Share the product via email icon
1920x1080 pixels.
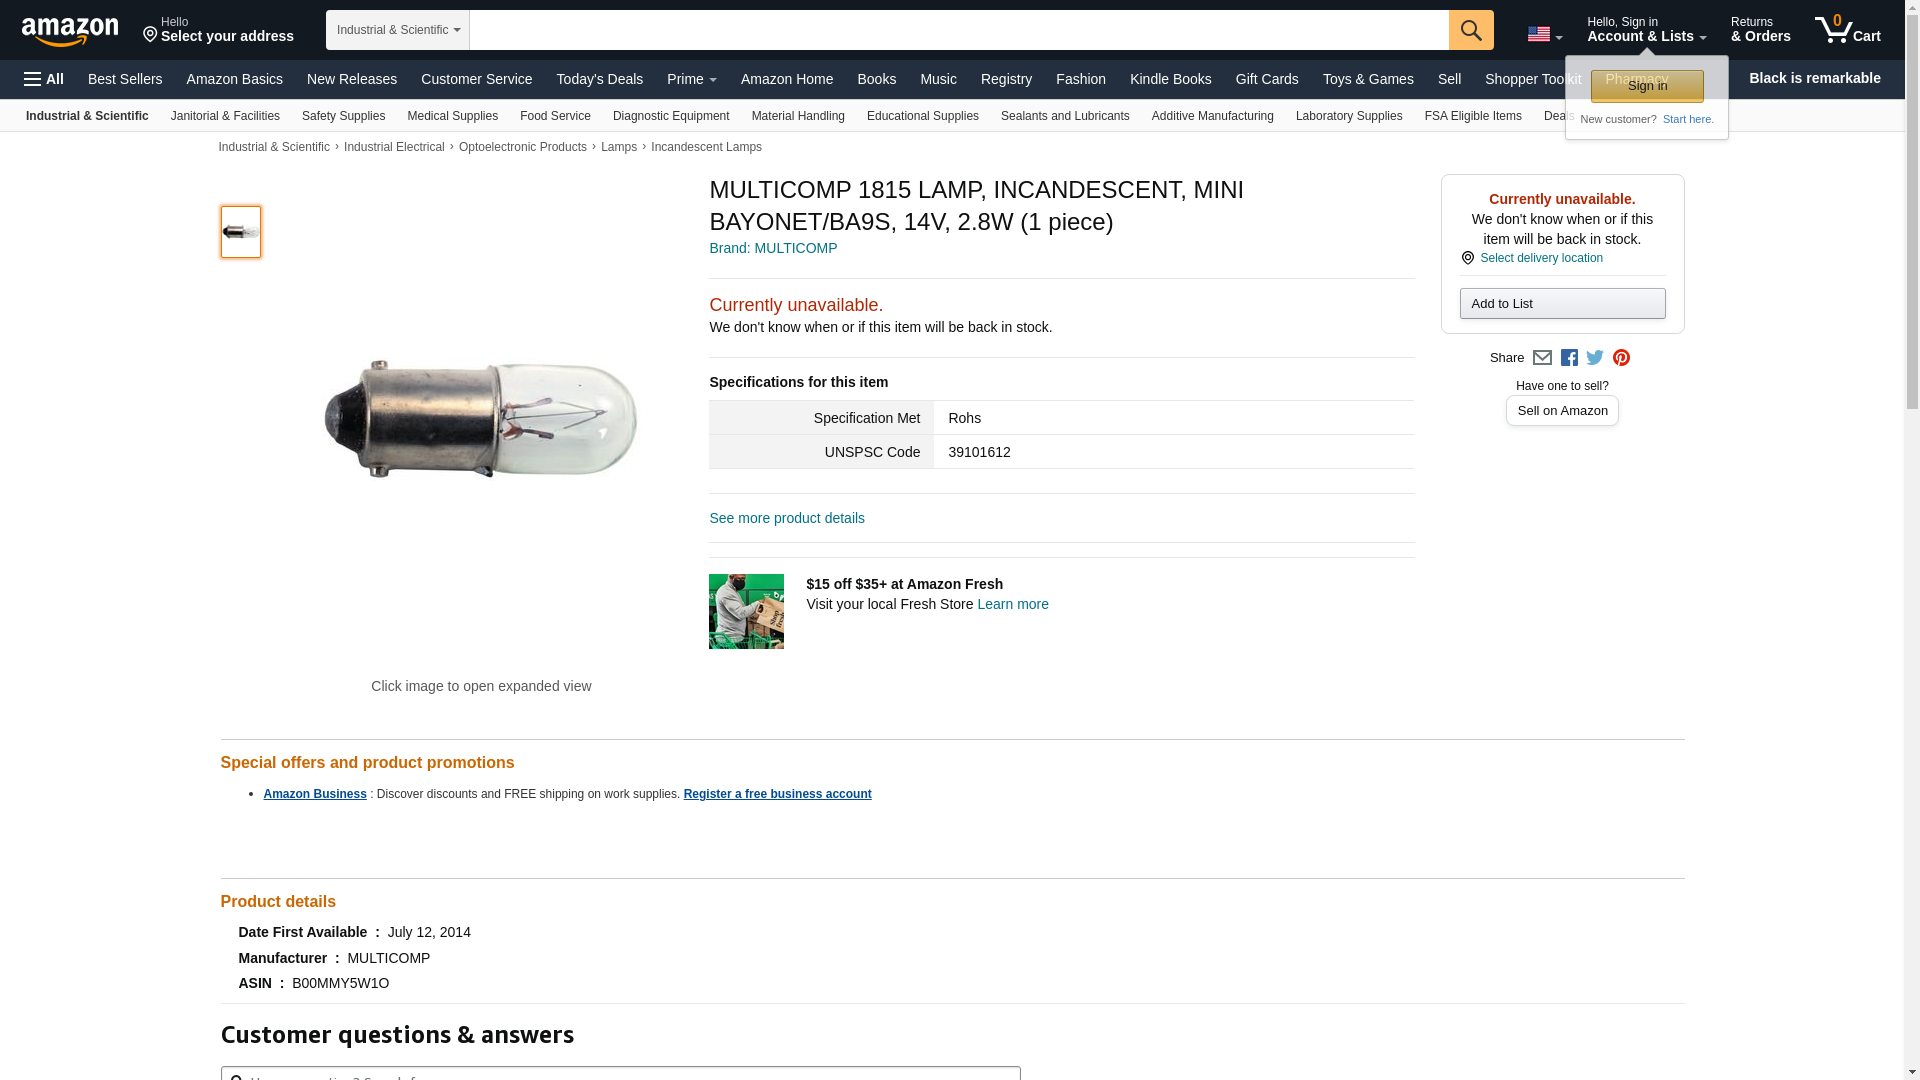[1542, 358]
